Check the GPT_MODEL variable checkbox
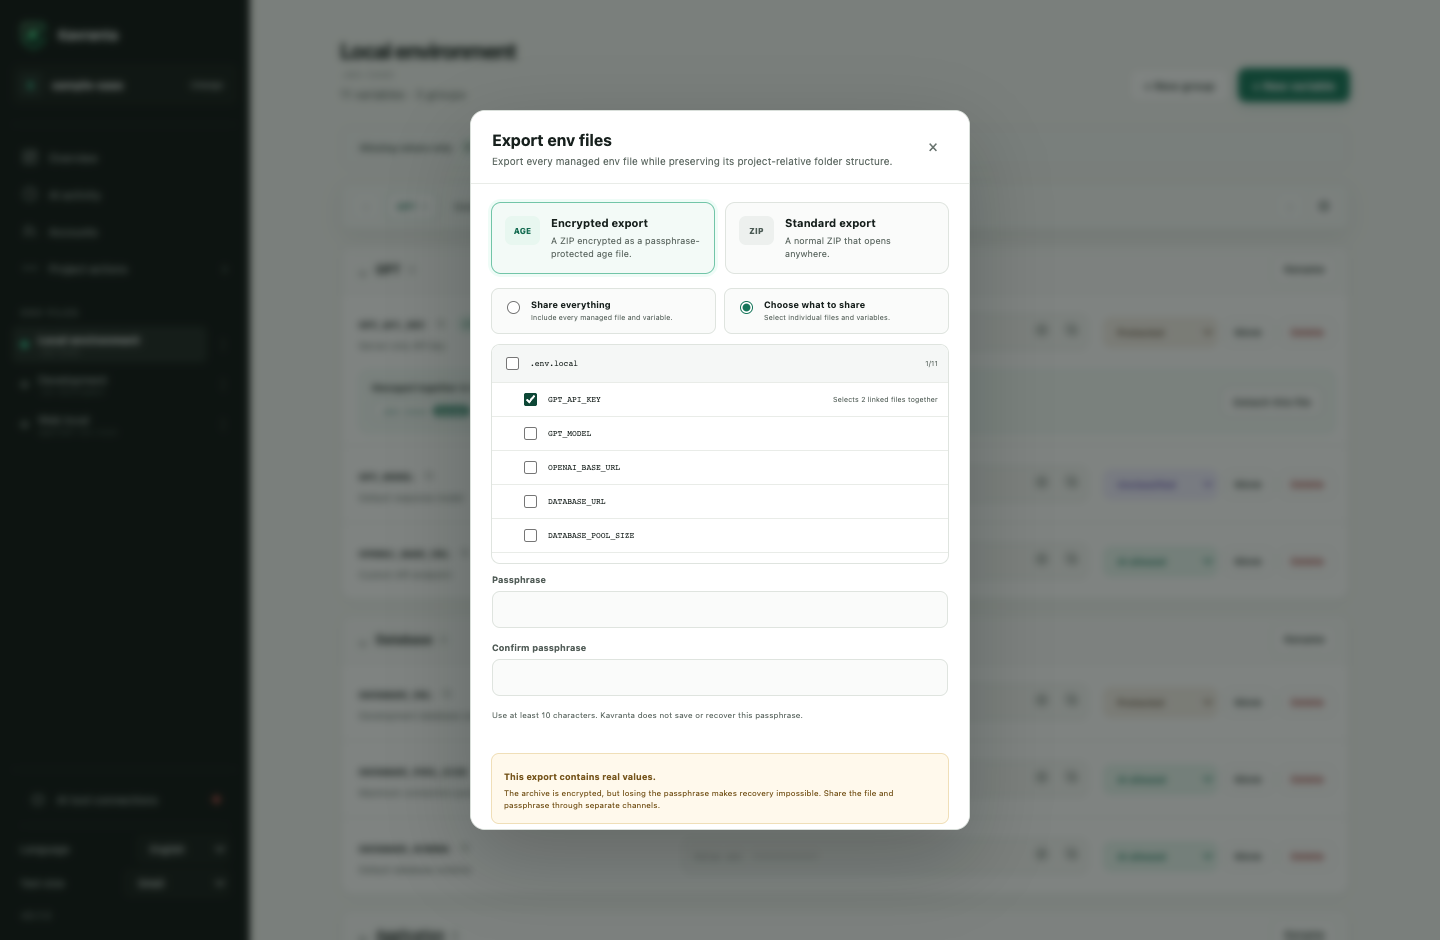The height and width of the screenshot is (940, 1440). [x=530, y=434]
